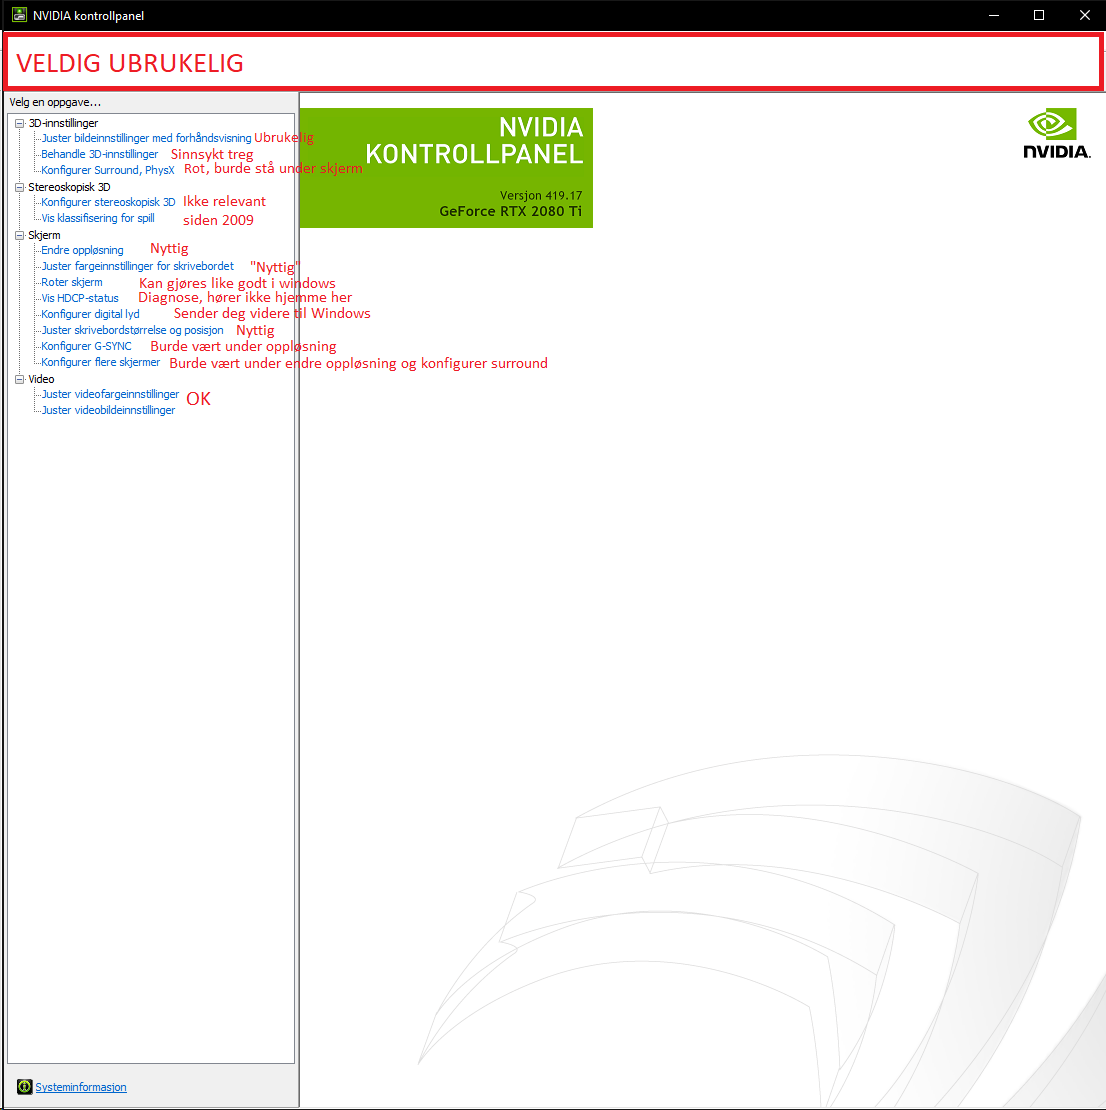Select the Video category label
Image resolution: width=1106 pixels, height=1110 pixels.
click(41, 379)
